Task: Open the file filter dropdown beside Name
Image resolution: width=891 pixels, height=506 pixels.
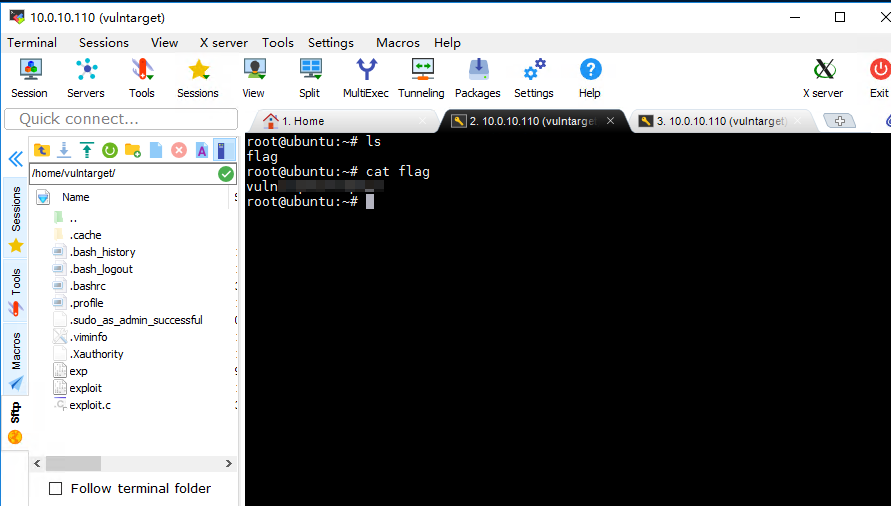Action: click(x=43, y=198)
